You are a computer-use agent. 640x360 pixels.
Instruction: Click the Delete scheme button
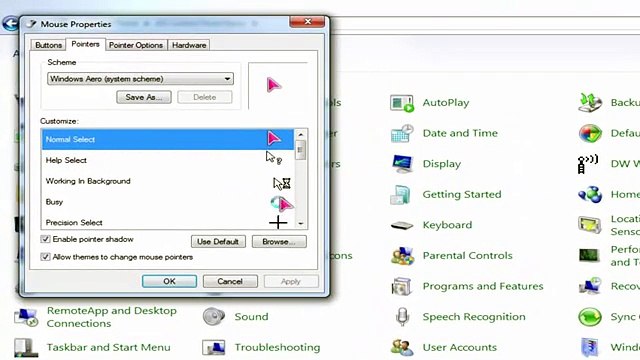pyautogui.click(x=205, y=97)
